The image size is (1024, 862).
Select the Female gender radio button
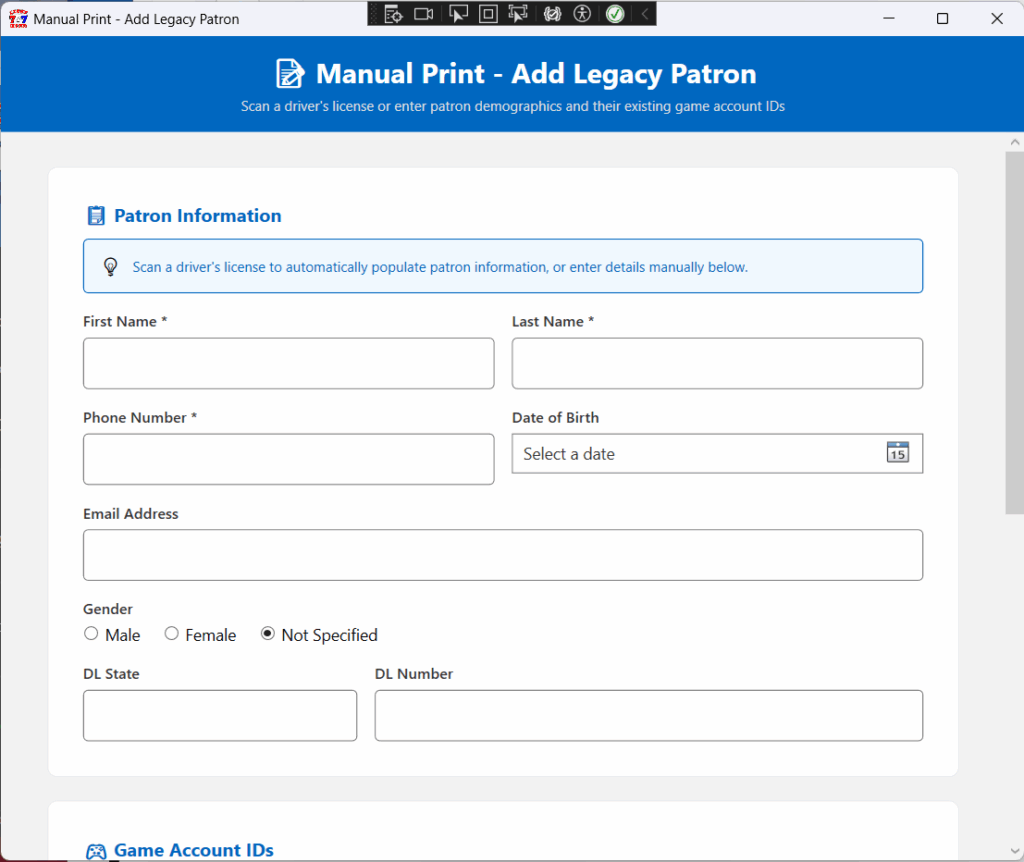click(171, 633)
